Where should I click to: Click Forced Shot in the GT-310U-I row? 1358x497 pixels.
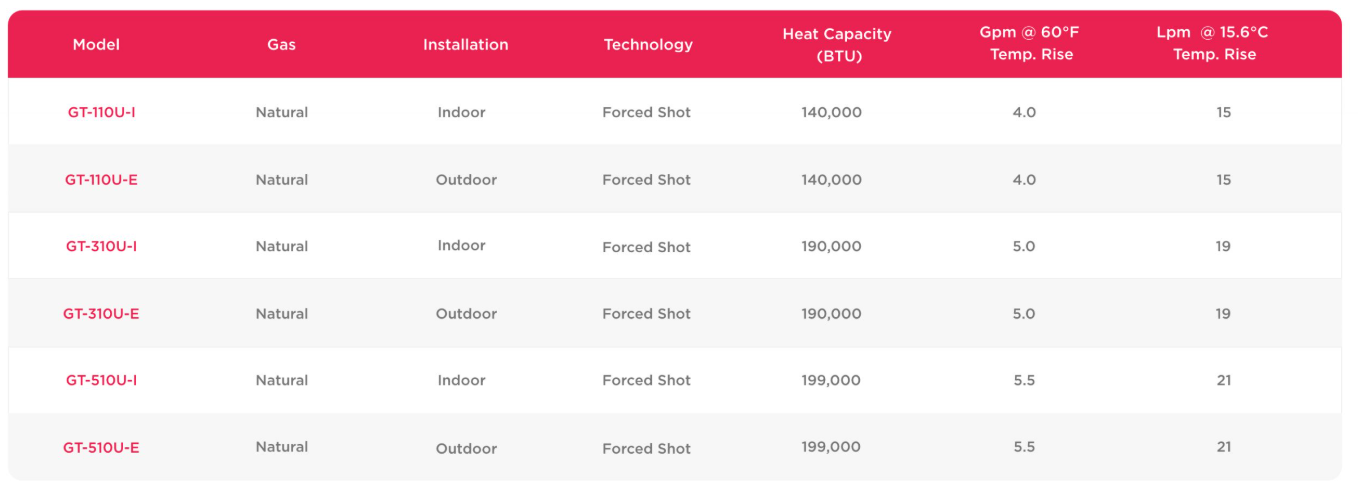click(646, 247)
